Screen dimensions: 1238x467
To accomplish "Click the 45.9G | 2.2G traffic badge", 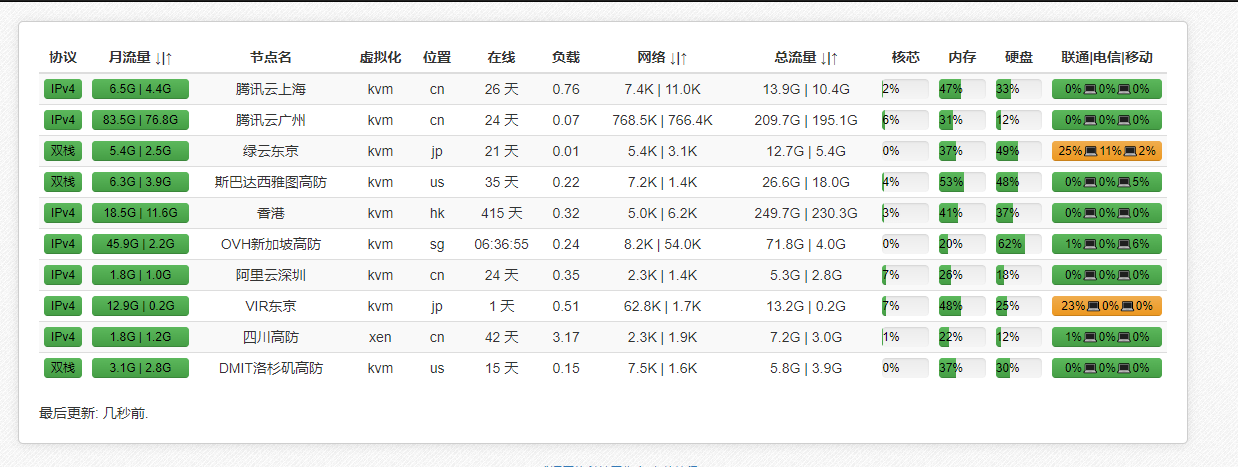I will click(x=140, y=244).
